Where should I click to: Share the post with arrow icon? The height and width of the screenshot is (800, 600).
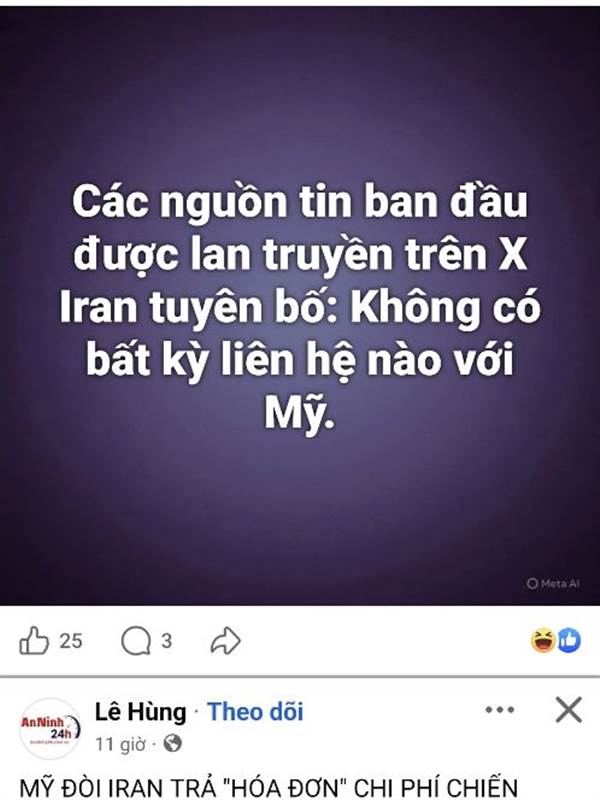tap(226, 641)
